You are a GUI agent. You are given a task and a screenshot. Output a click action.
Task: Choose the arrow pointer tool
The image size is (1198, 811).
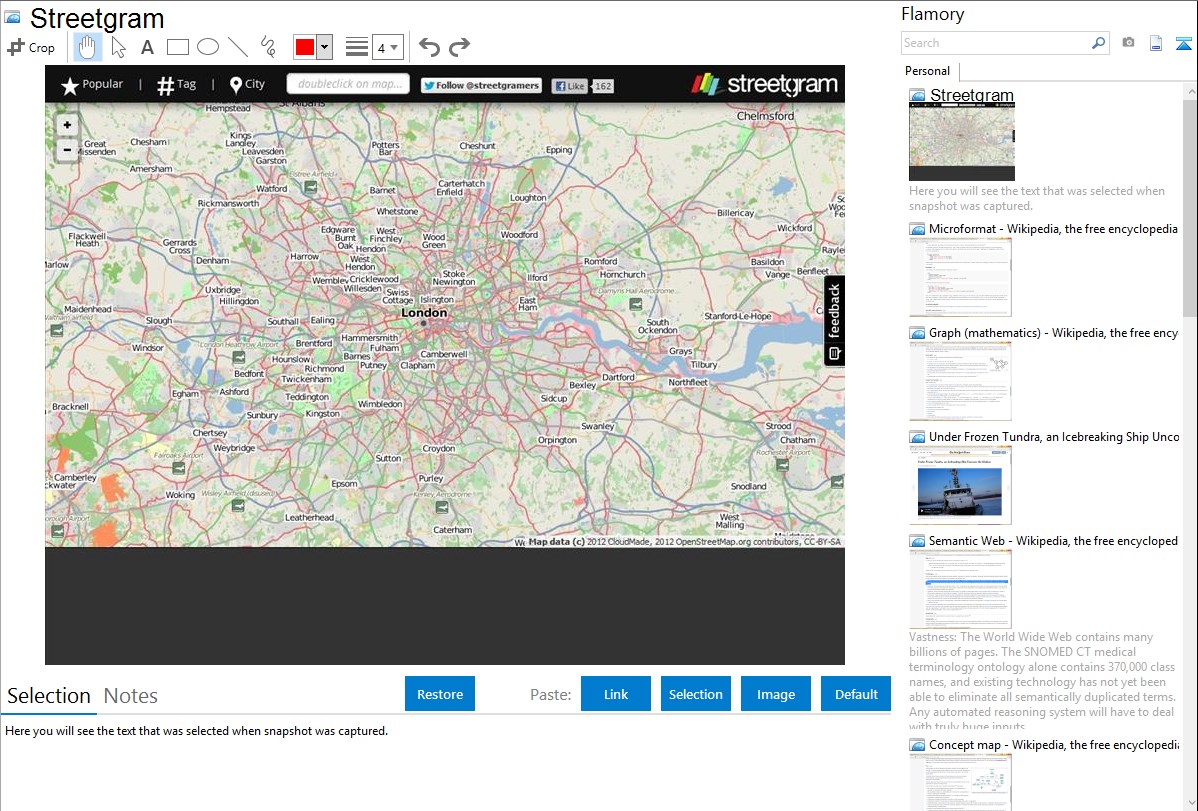[118, 47]
